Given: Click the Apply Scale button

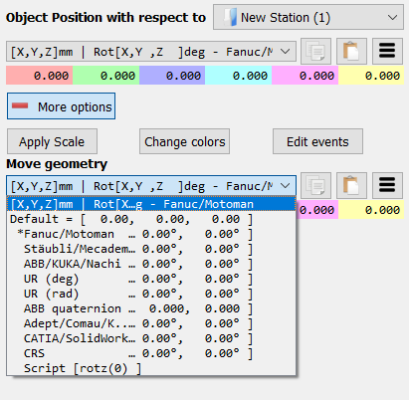Looking at the screenshot, I should [x=52, y=141].
